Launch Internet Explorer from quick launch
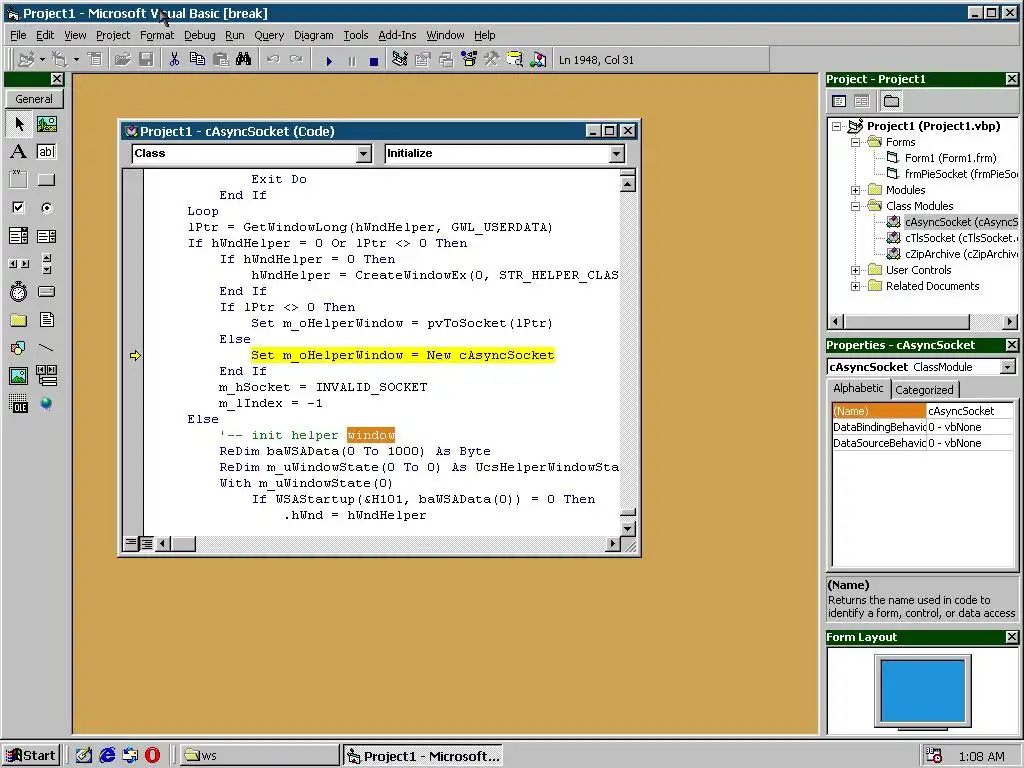 pyautogui.click(x=107, y=756)
